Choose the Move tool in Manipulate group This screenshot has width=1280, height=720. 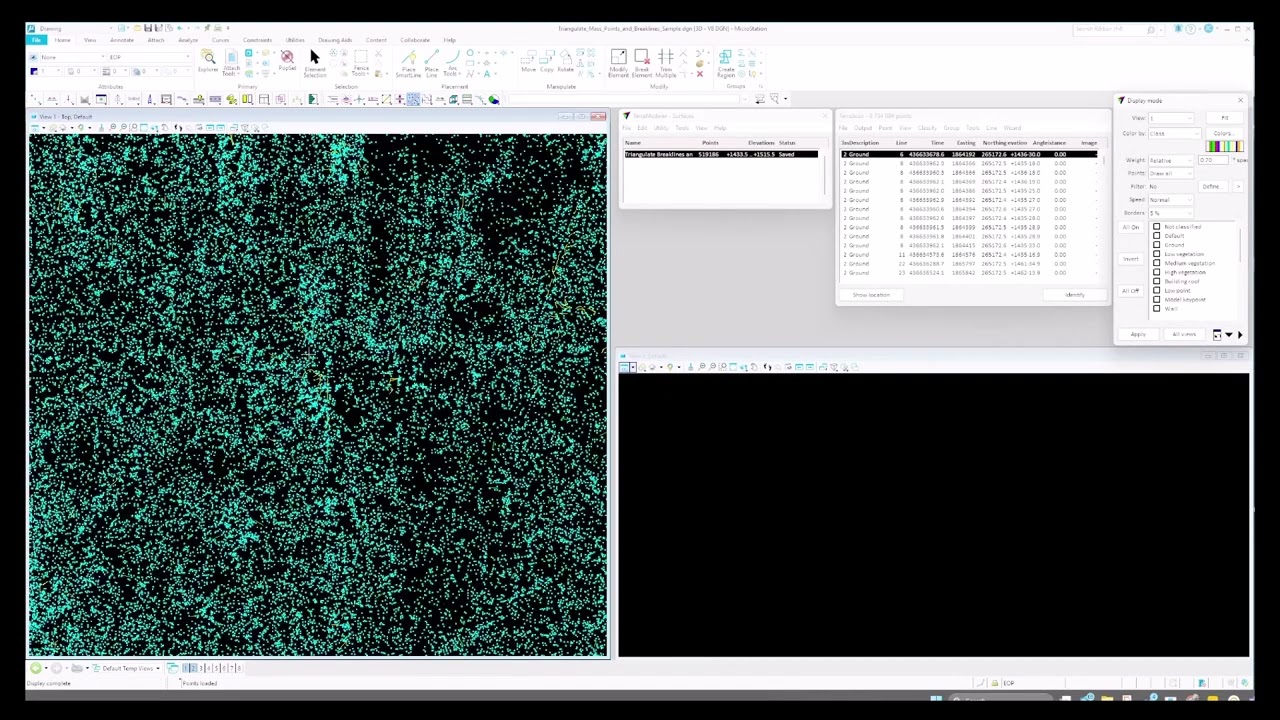(528, 62)
